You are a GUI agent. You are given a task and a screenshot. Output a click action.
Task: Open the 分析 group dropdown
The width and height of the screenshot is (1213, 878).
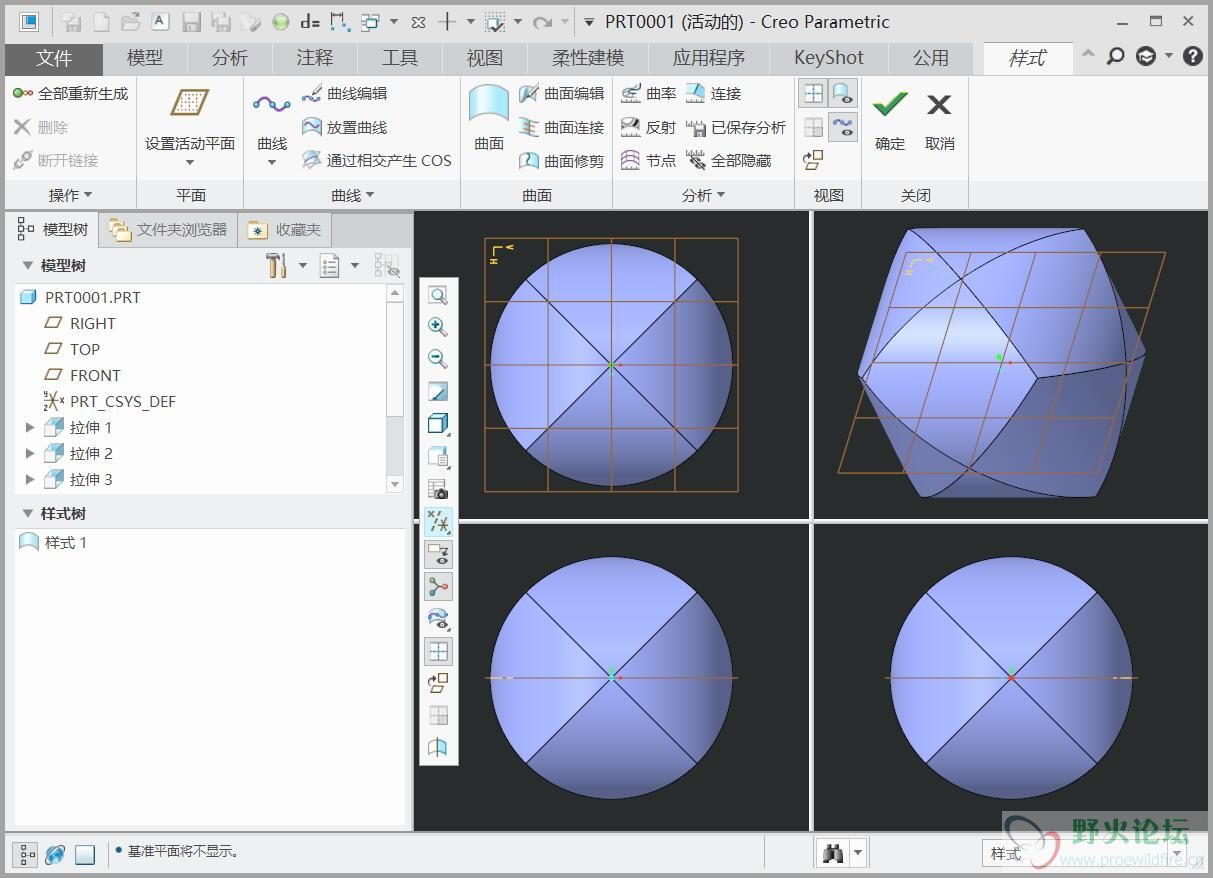pos(703,195)
